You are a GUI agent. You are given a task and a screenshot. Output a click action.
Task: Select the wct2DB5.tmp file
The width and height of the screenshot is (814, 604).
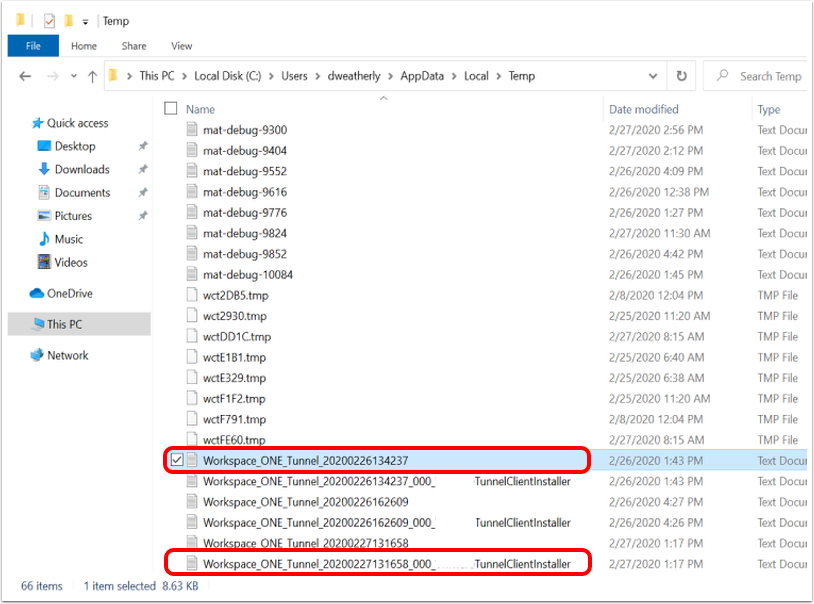235,295
